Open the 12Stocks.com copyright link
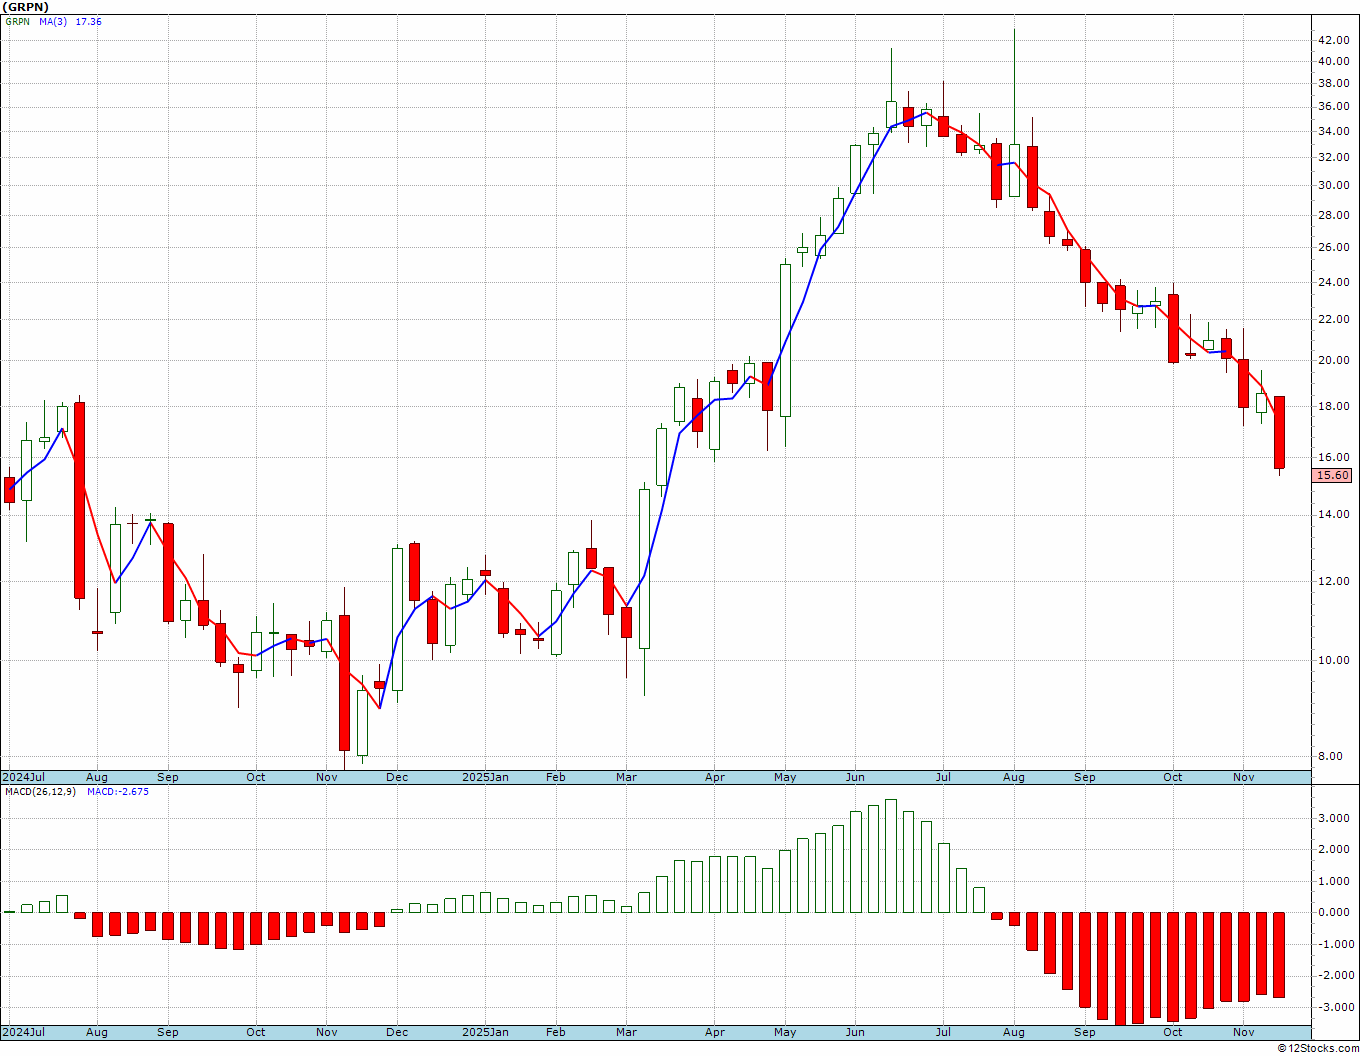 tap(1319, 1048)
